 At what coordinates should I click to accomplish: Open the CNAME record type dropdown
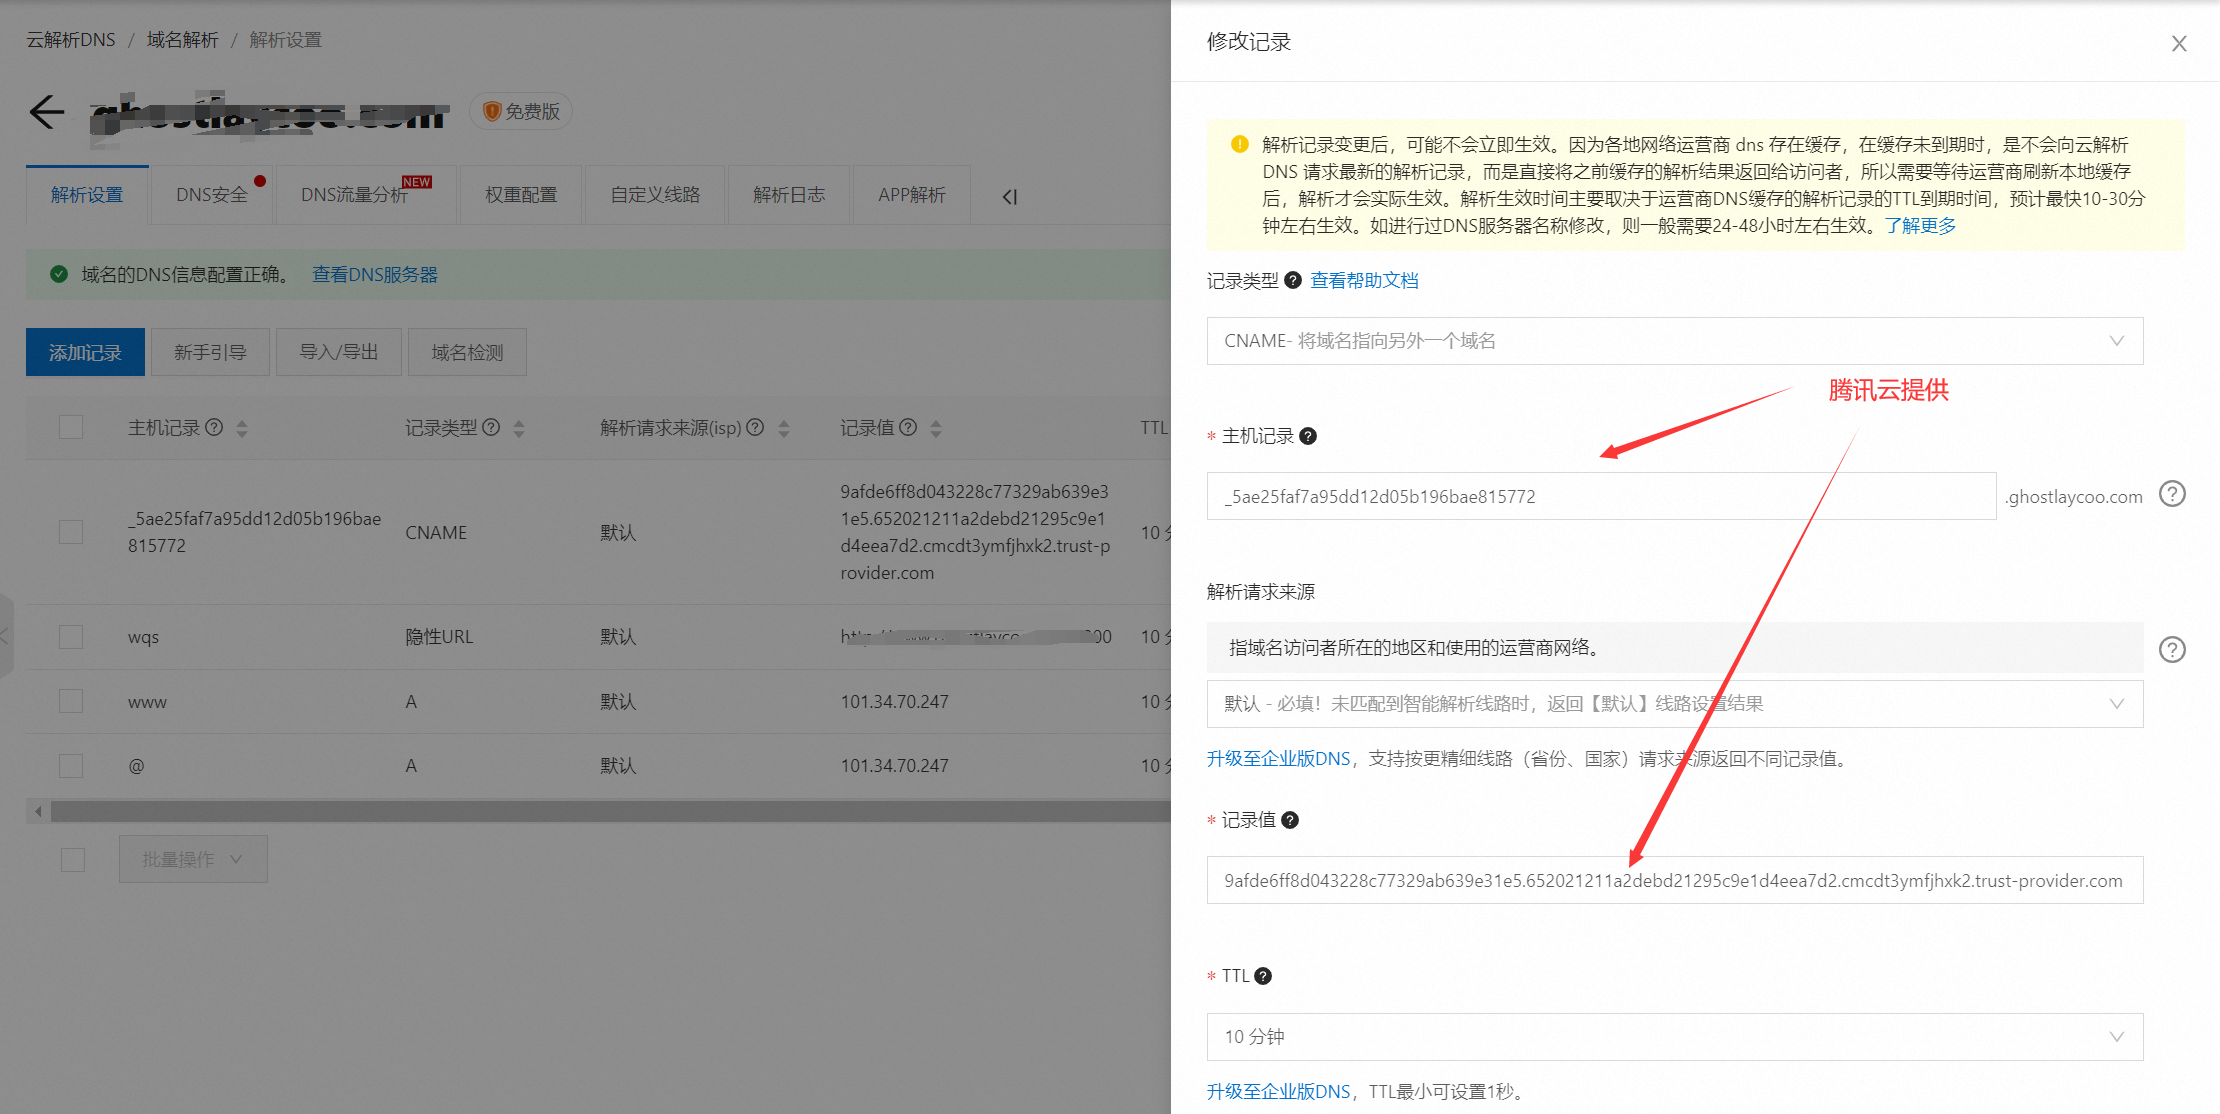tap(1674, 341)
